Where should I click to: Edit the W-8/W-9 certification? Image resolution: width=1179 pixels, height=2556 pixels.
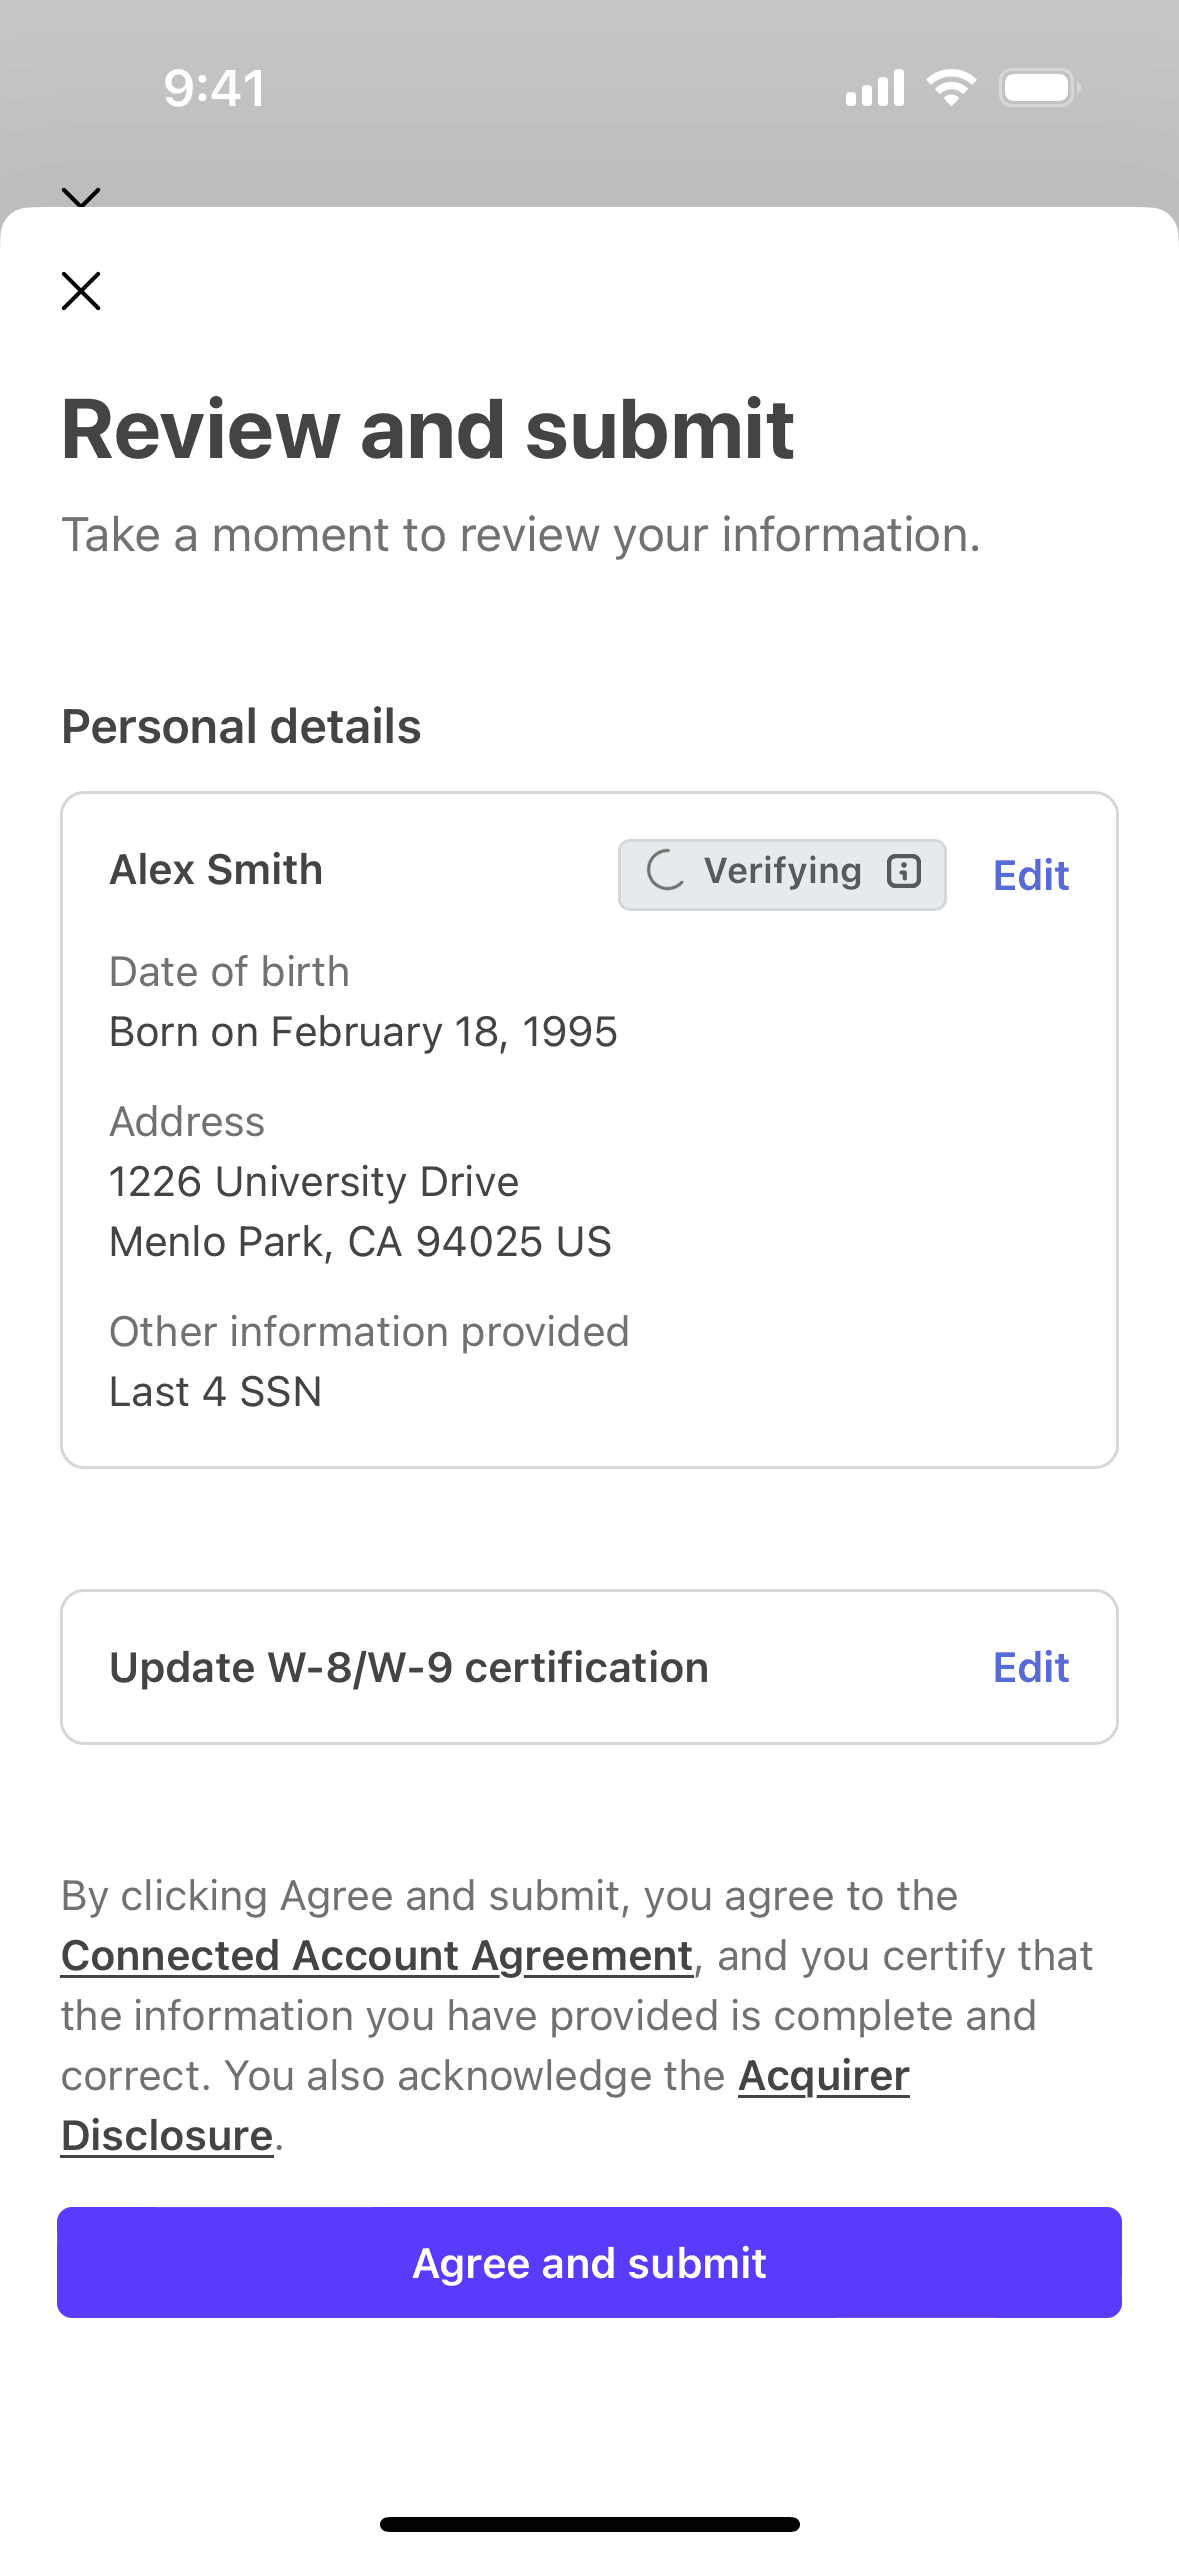point(1030,1667)
